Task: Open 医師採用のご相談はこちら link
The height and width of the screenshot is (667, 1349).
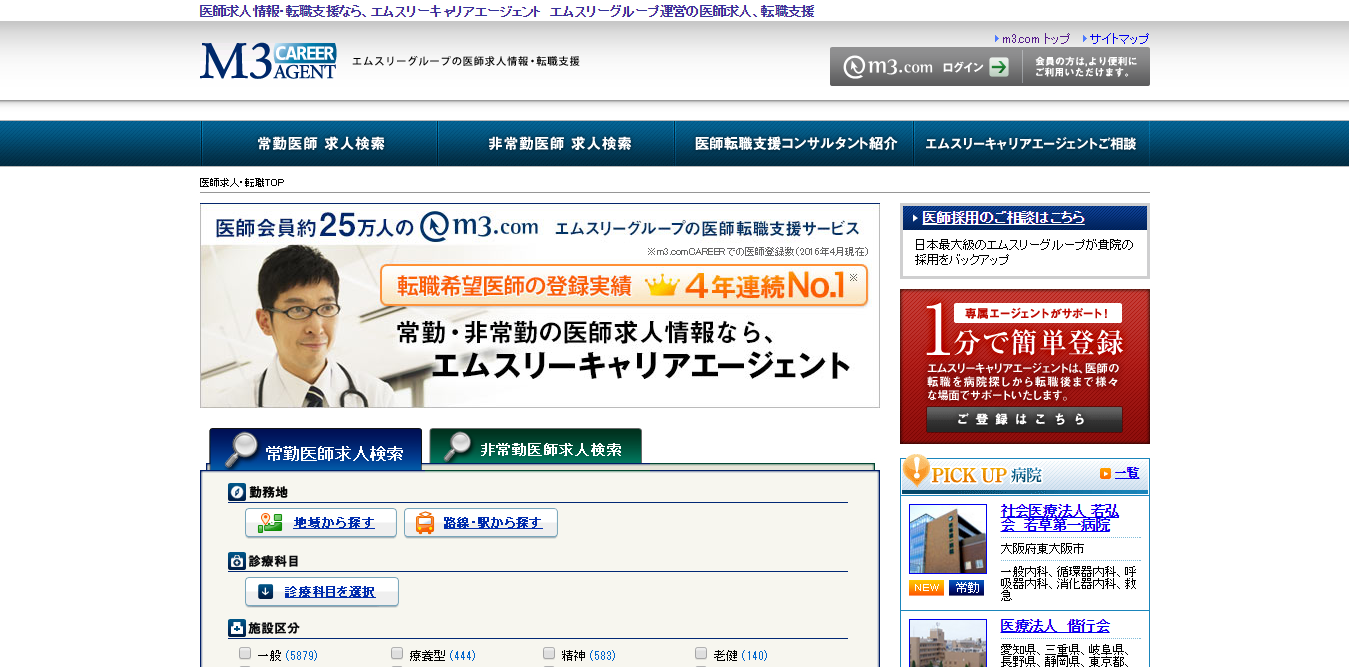Action: coord(1003,218)
